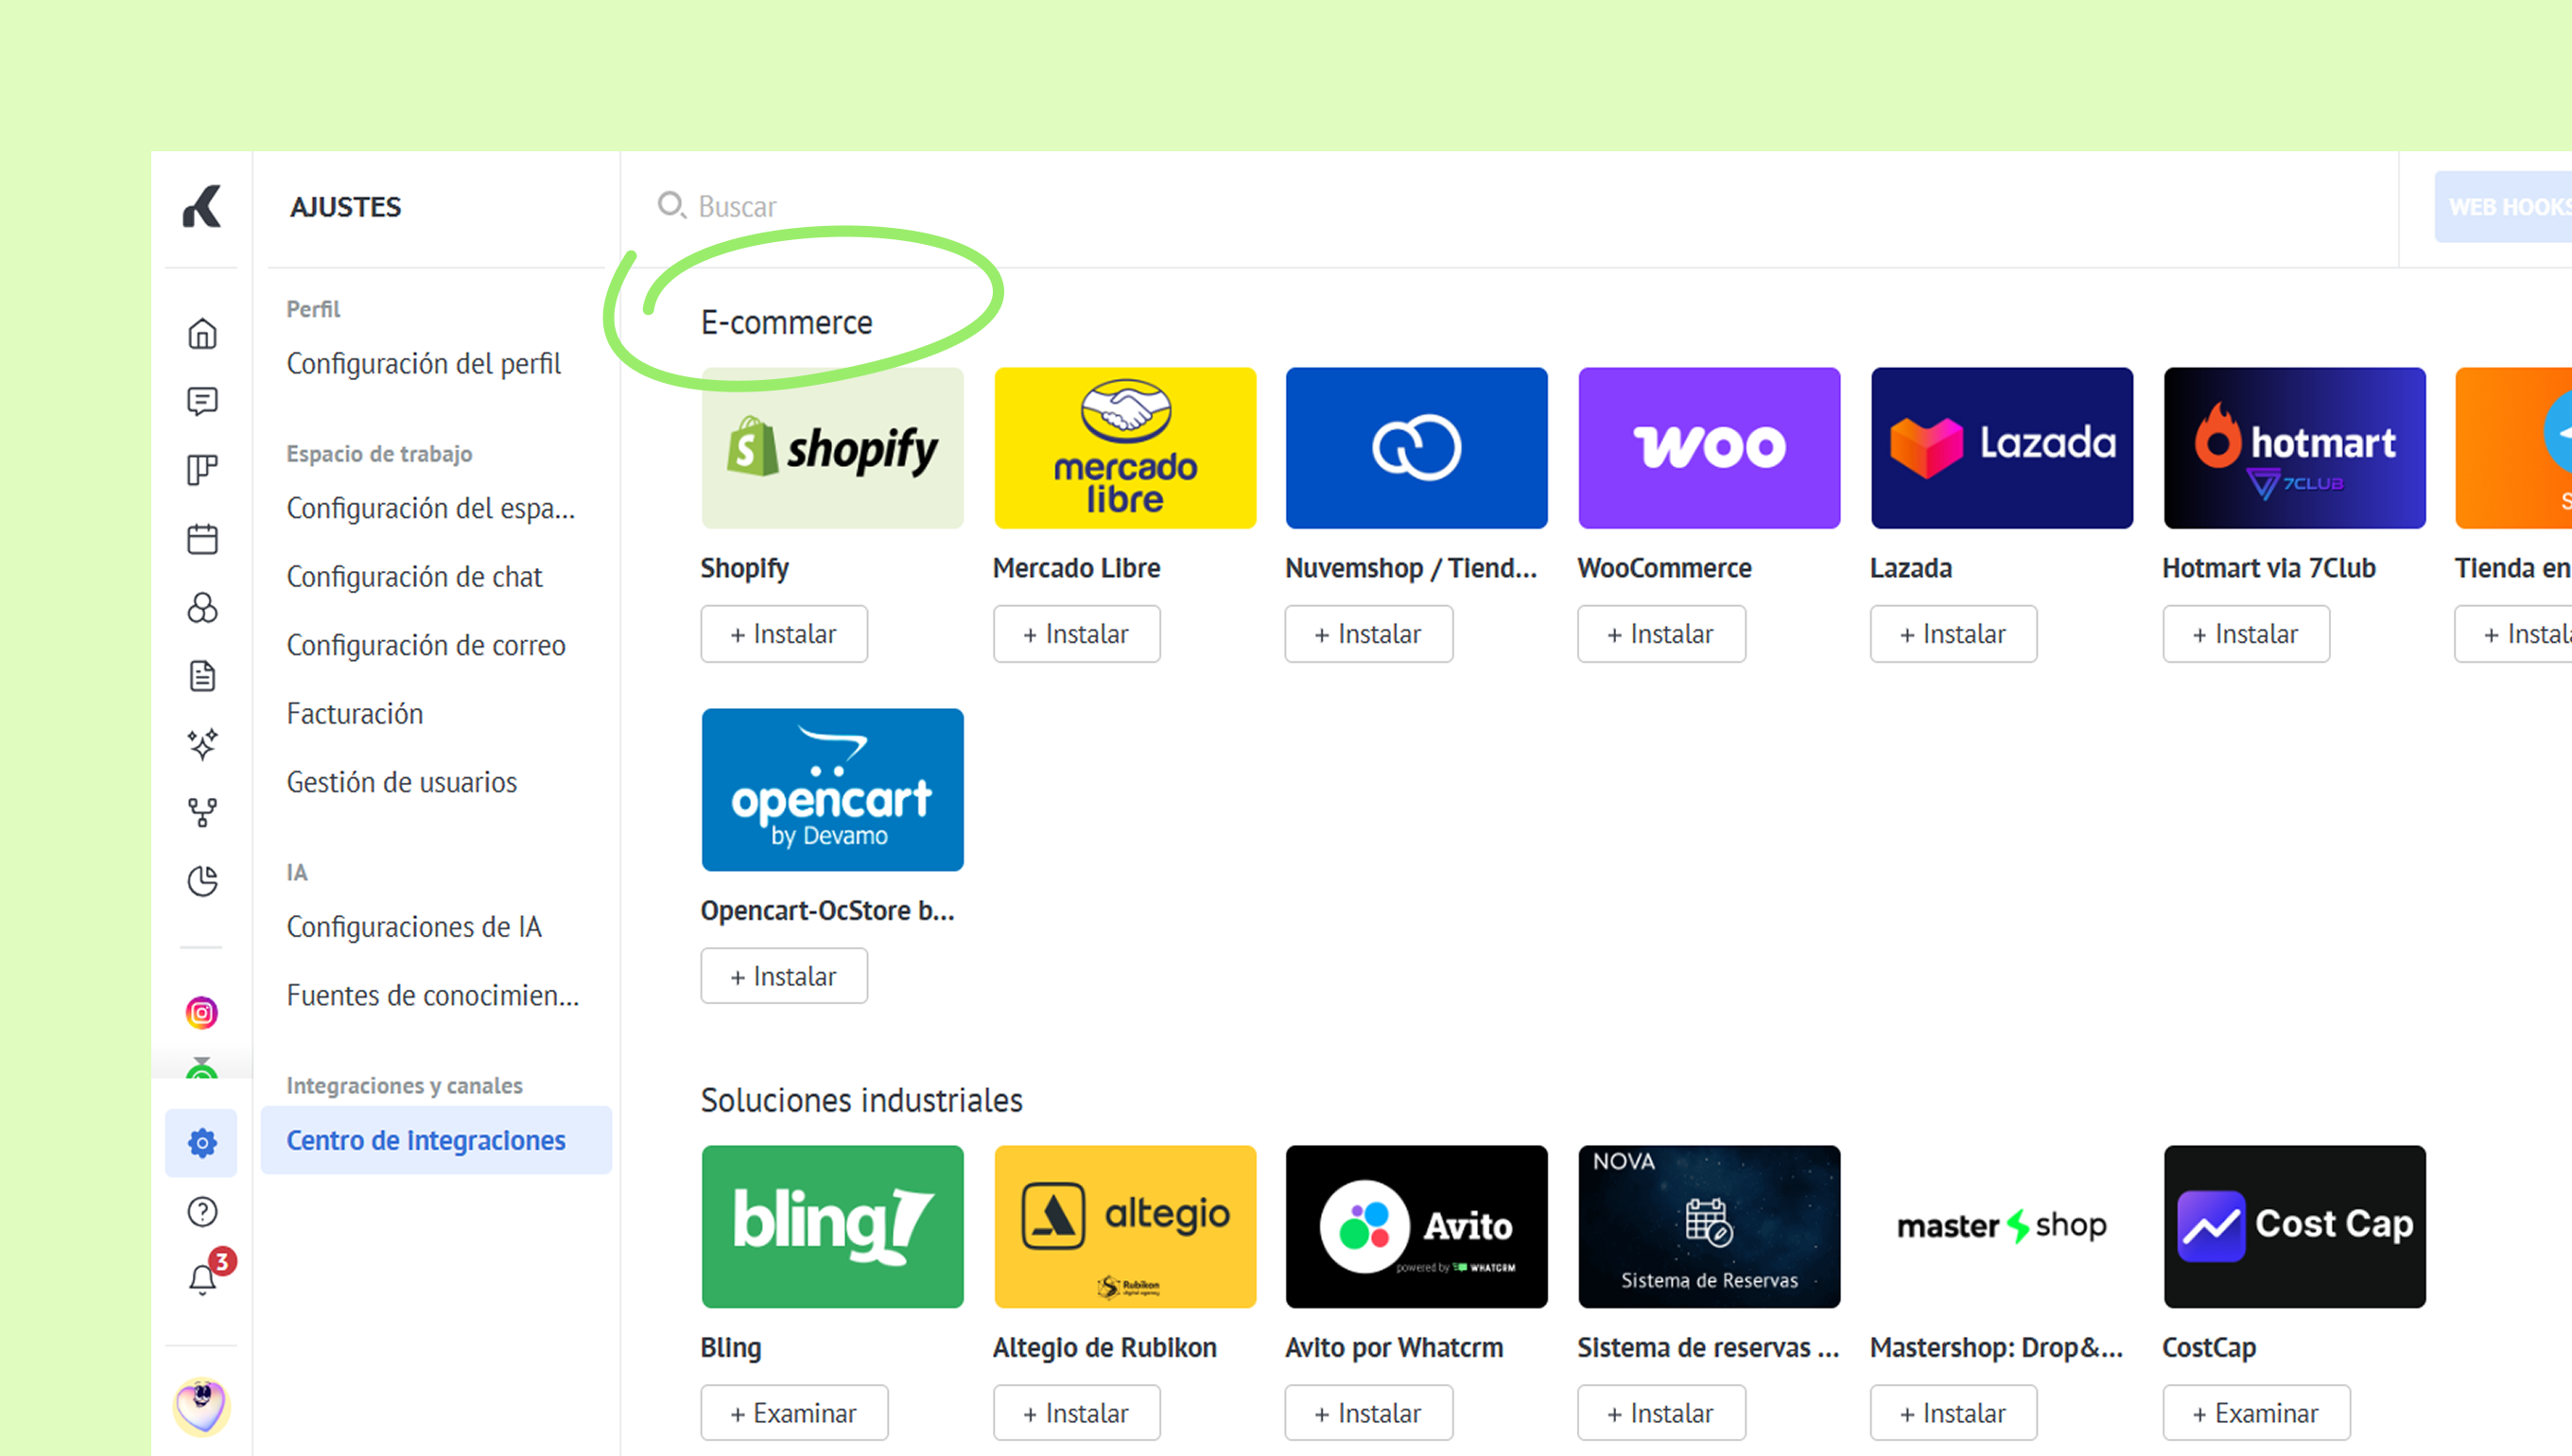Screen dimensions: 2572x1456
Task: Open the Cost Cap integration tile
Action: point(2294,1227)
